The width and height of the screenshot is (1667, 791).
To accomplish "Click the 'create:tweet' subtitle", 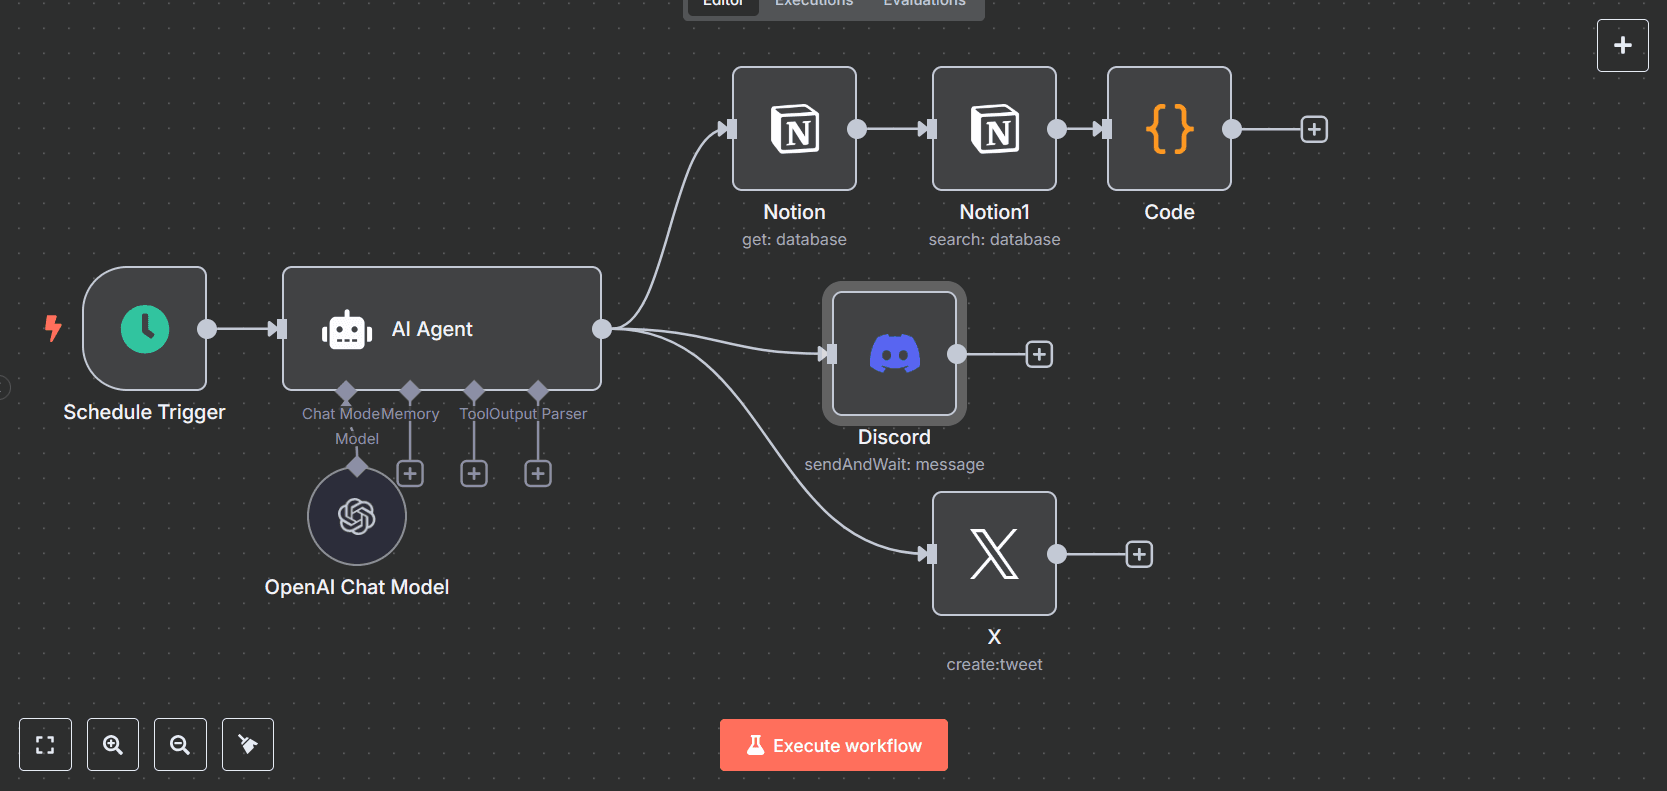I will click(994, 664).
